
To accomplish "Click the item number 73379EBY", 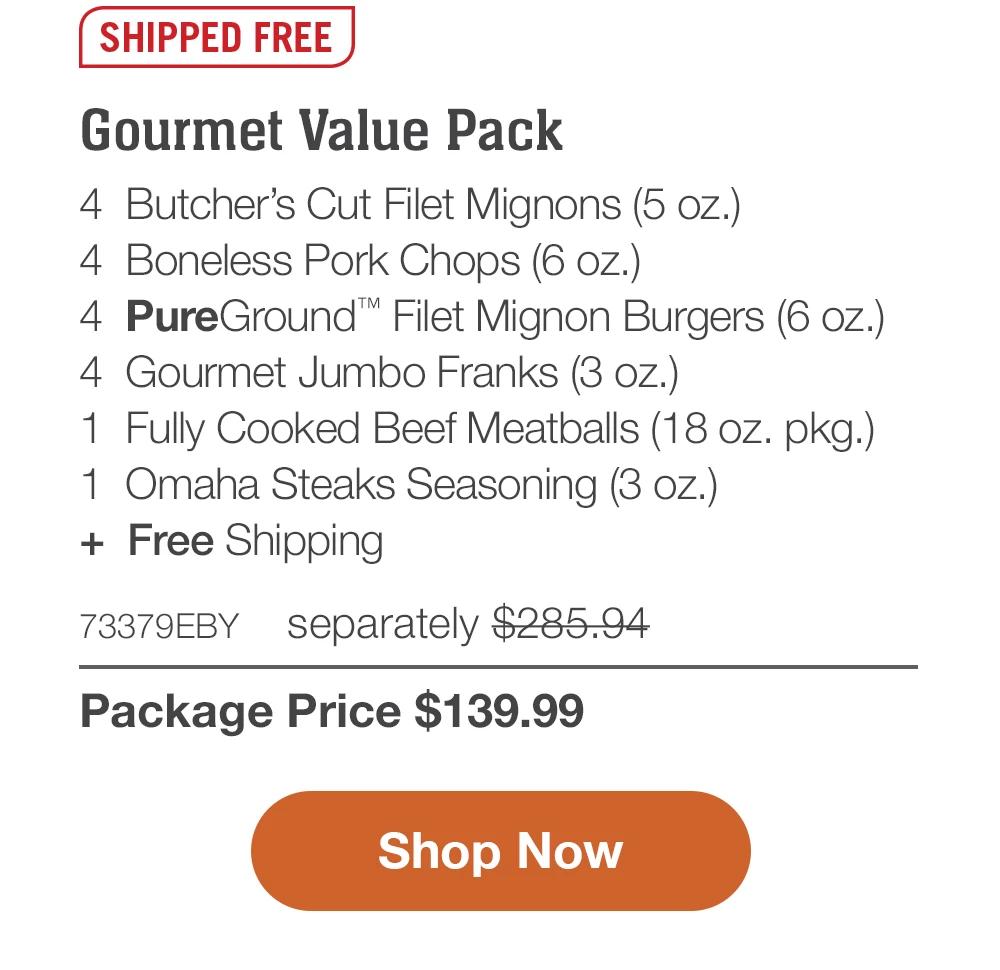I will [x=158, y=625].
